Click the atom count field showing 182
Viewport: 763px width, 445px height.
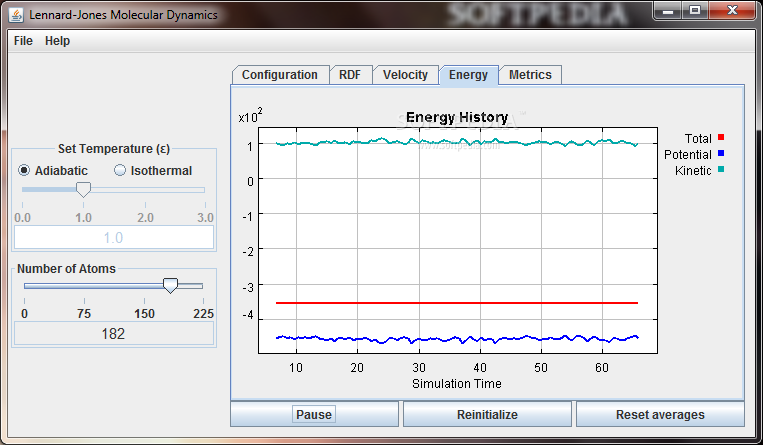[x=113, y=334]
